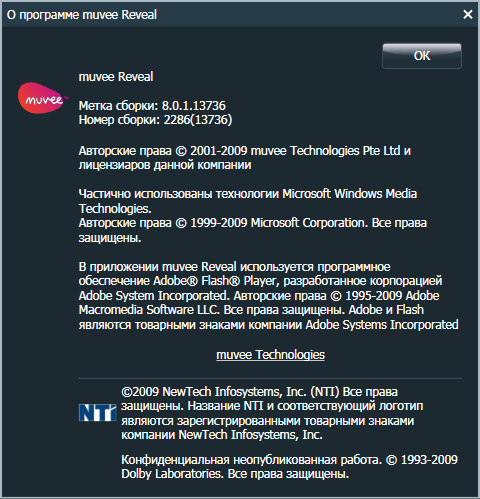Open the muvee Technologies link
Viewport: 480px width, 499px height.
[x=270, y=355]
